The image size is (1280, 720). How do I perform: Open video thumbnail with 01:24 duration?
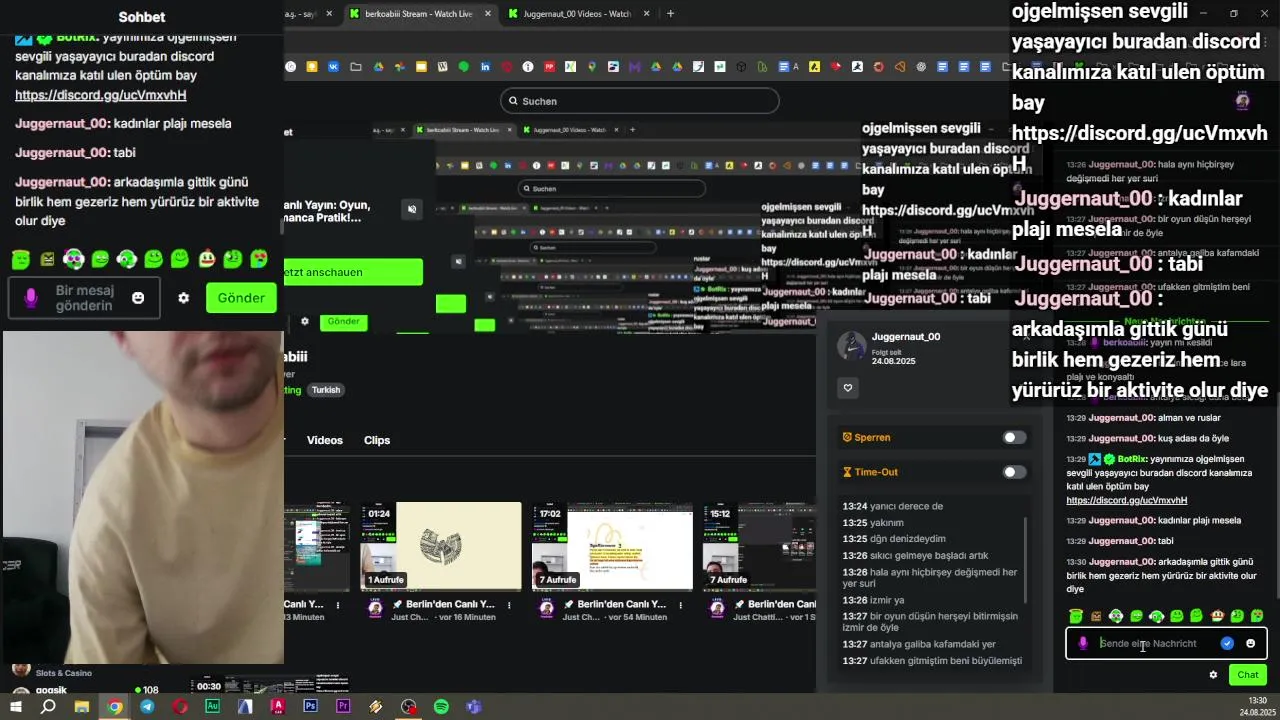[441, 546]
